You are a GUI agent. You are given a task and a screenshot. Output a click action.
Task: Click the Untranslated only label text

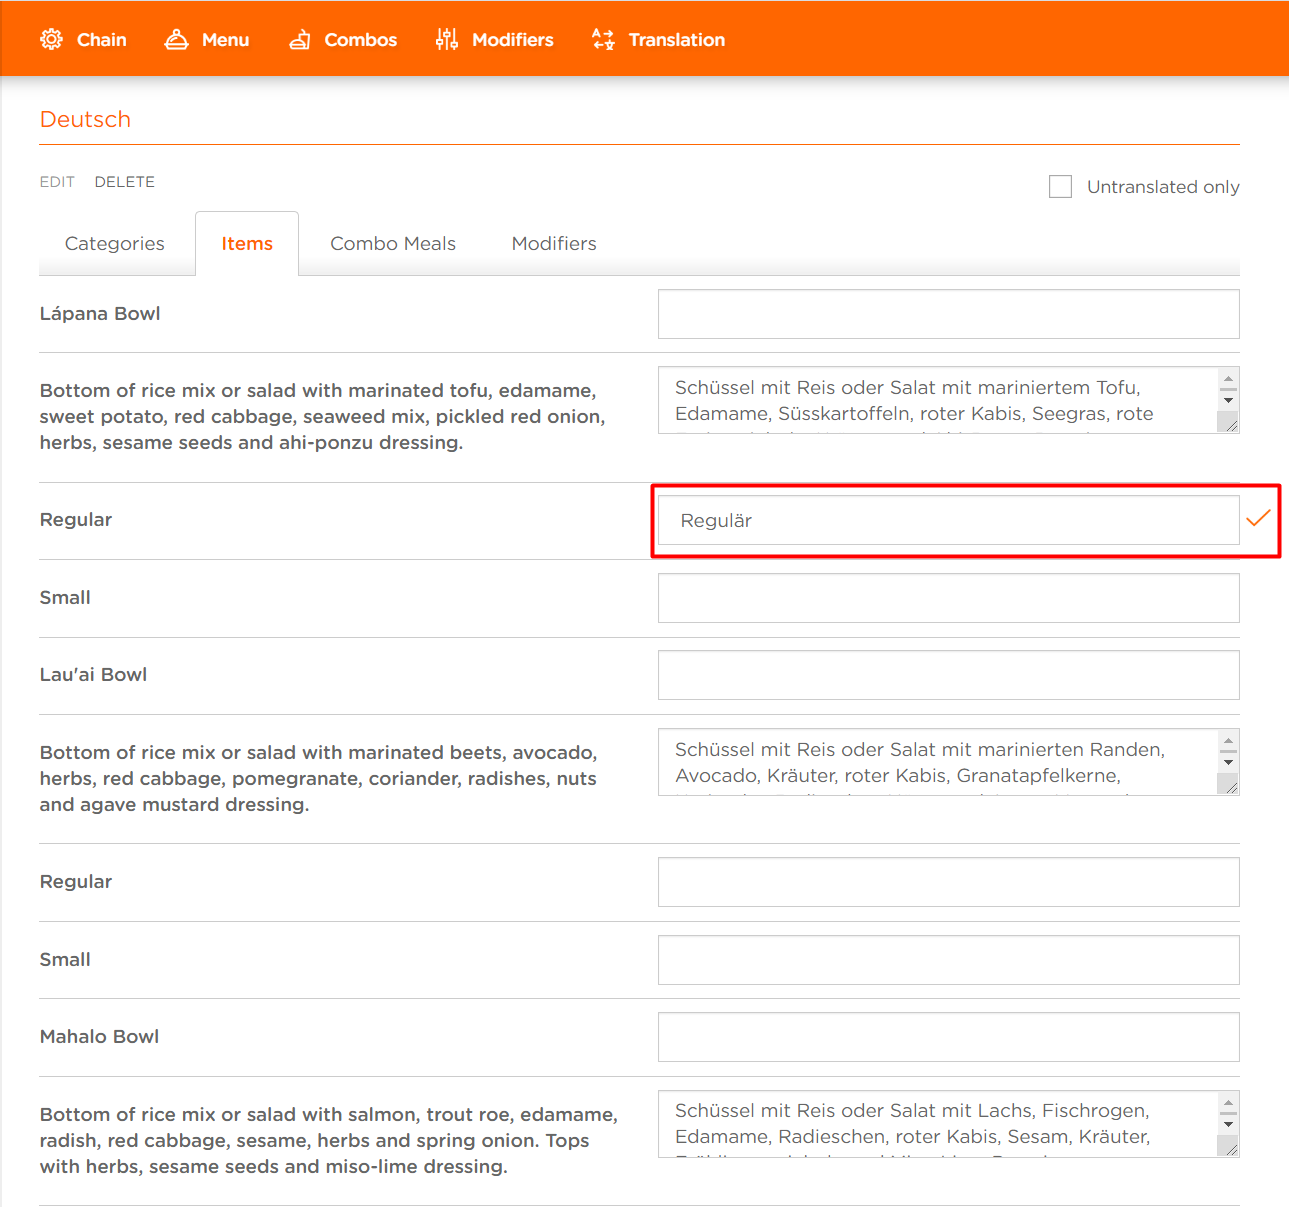[1163, 187]
